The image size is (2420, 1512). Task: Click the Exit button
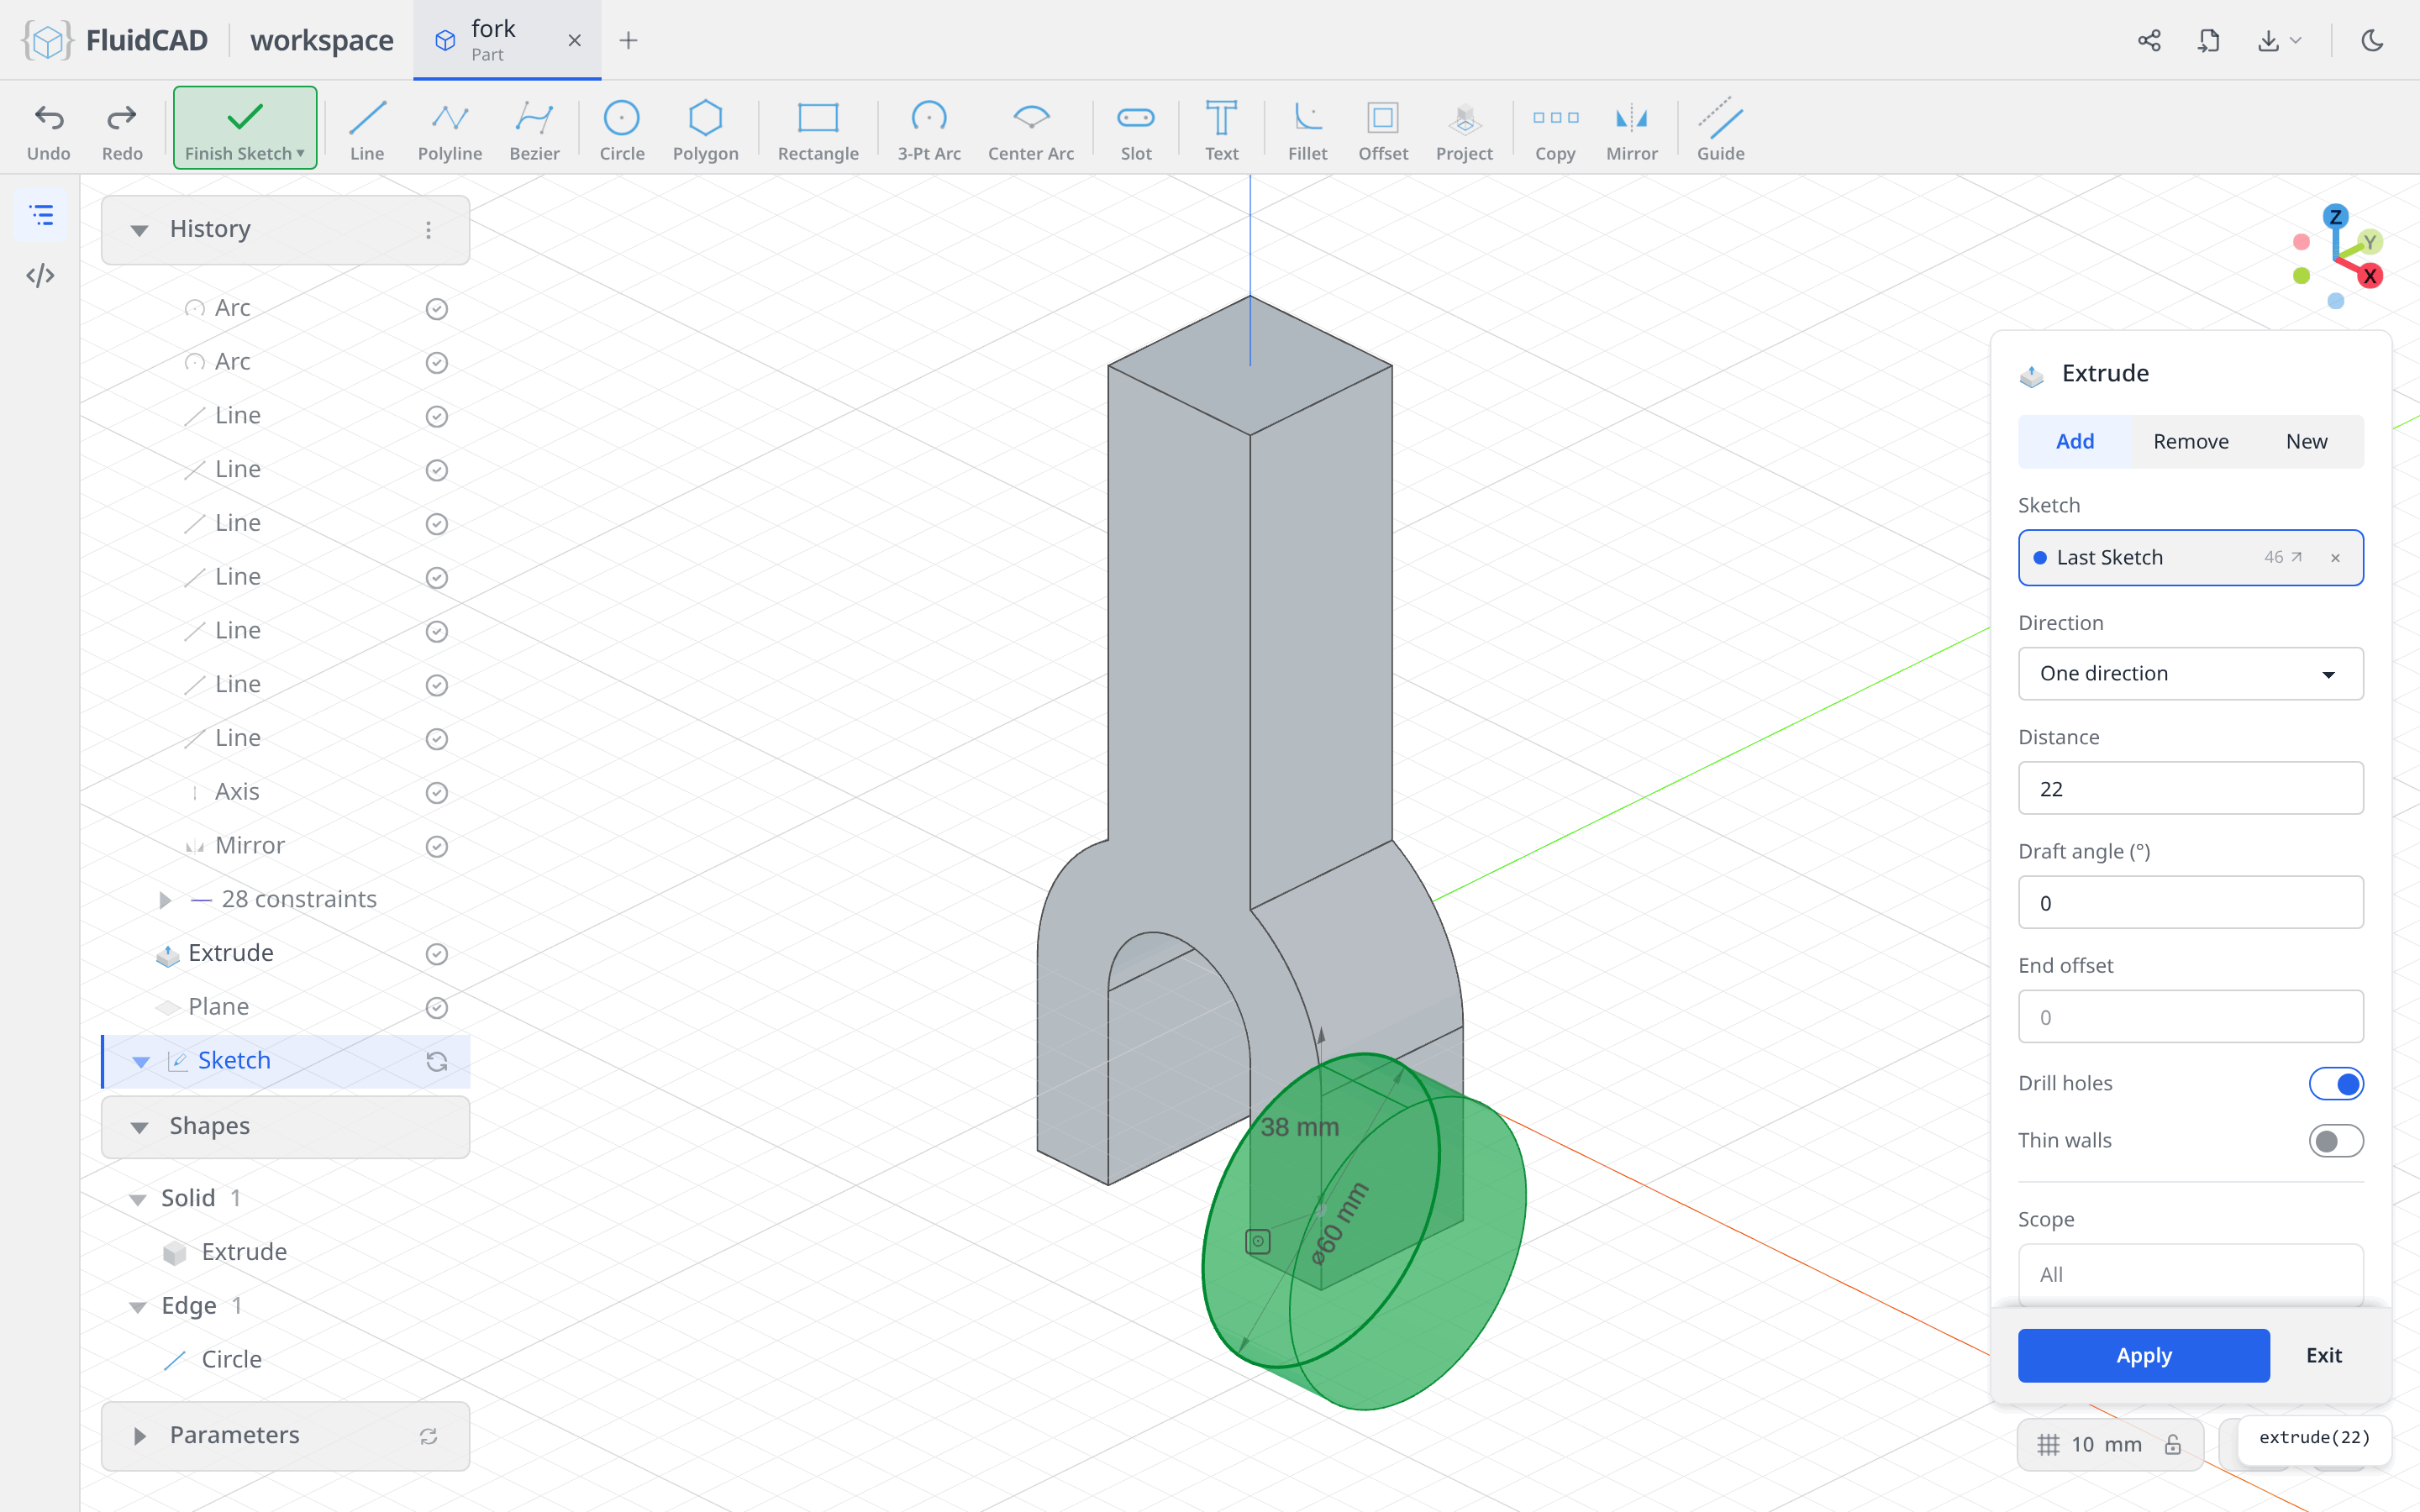(2323, 1355)
